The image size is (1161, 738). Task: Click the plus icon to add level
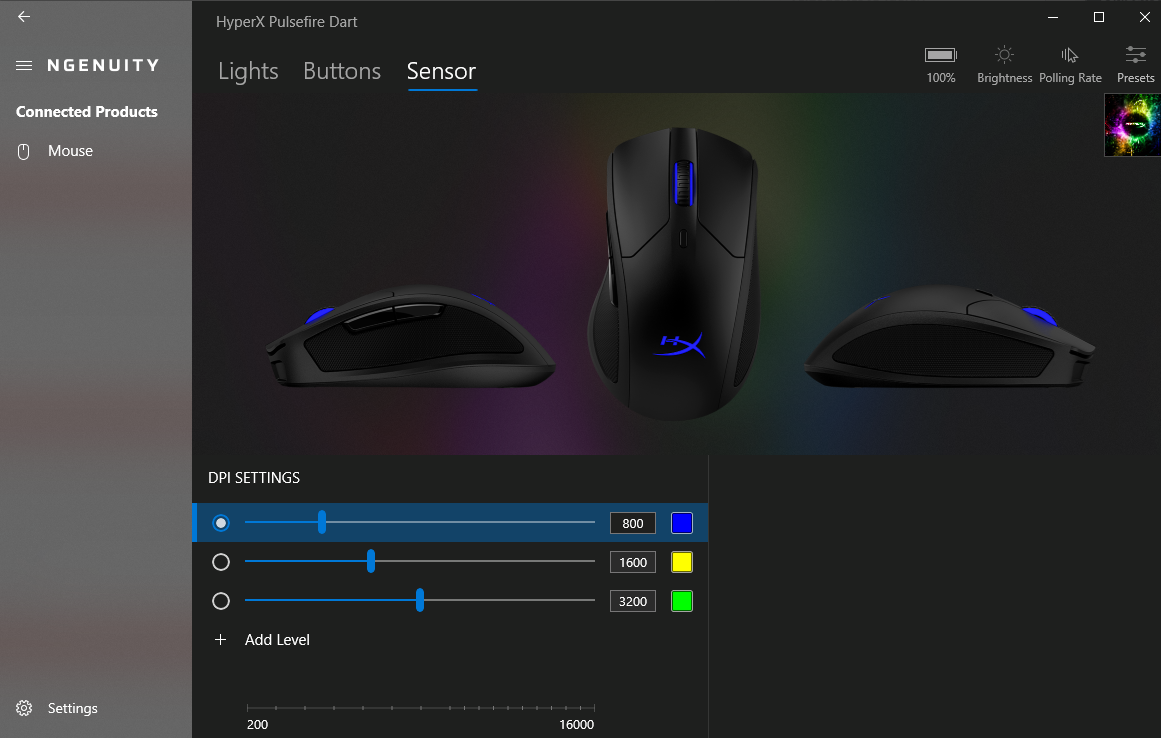click(221, 640)
